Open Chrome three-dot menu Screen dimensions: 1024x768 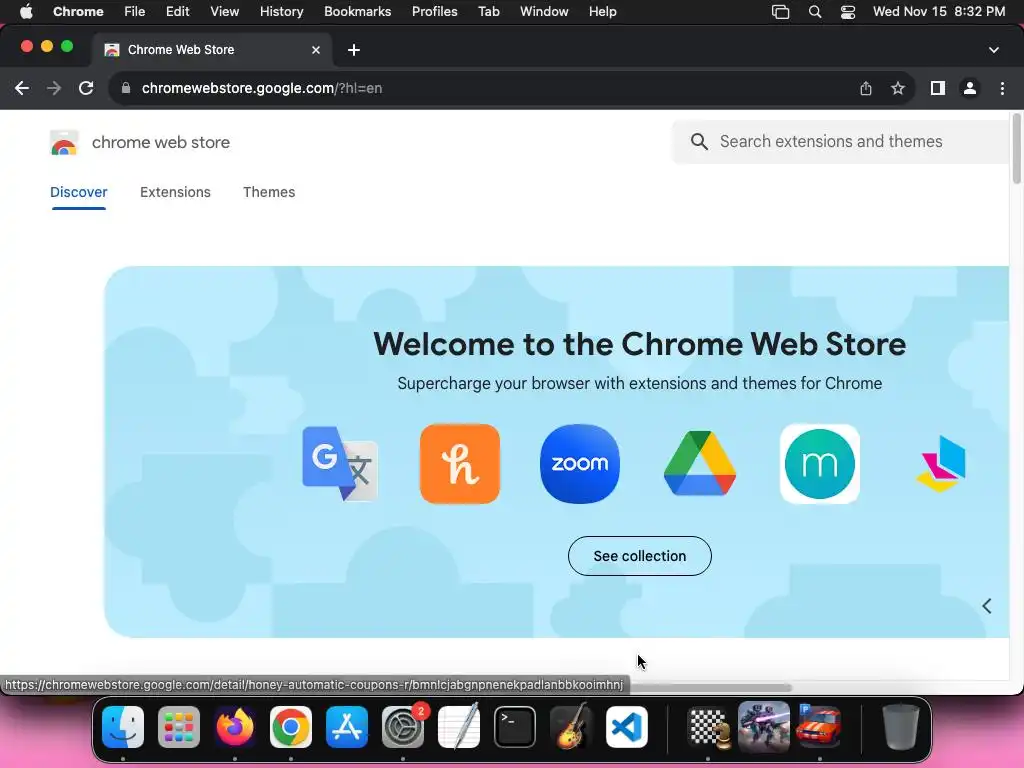point(1002,88)
